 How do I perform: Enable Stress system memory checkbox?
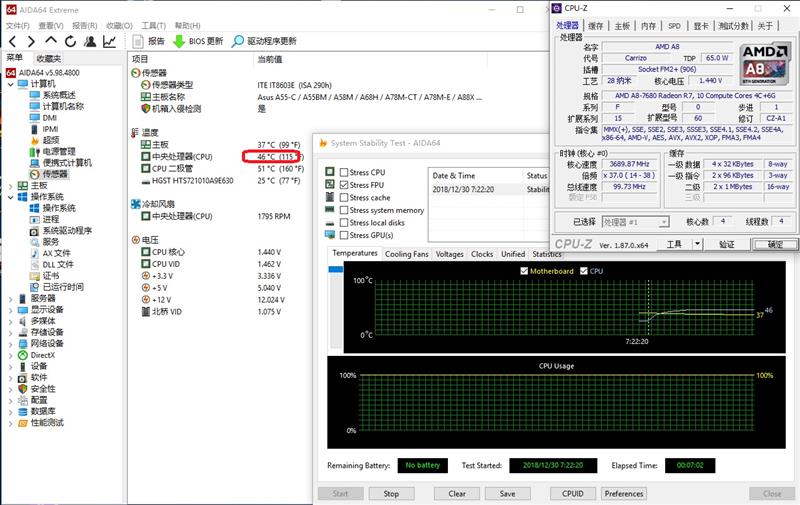[x=344, y=210]
